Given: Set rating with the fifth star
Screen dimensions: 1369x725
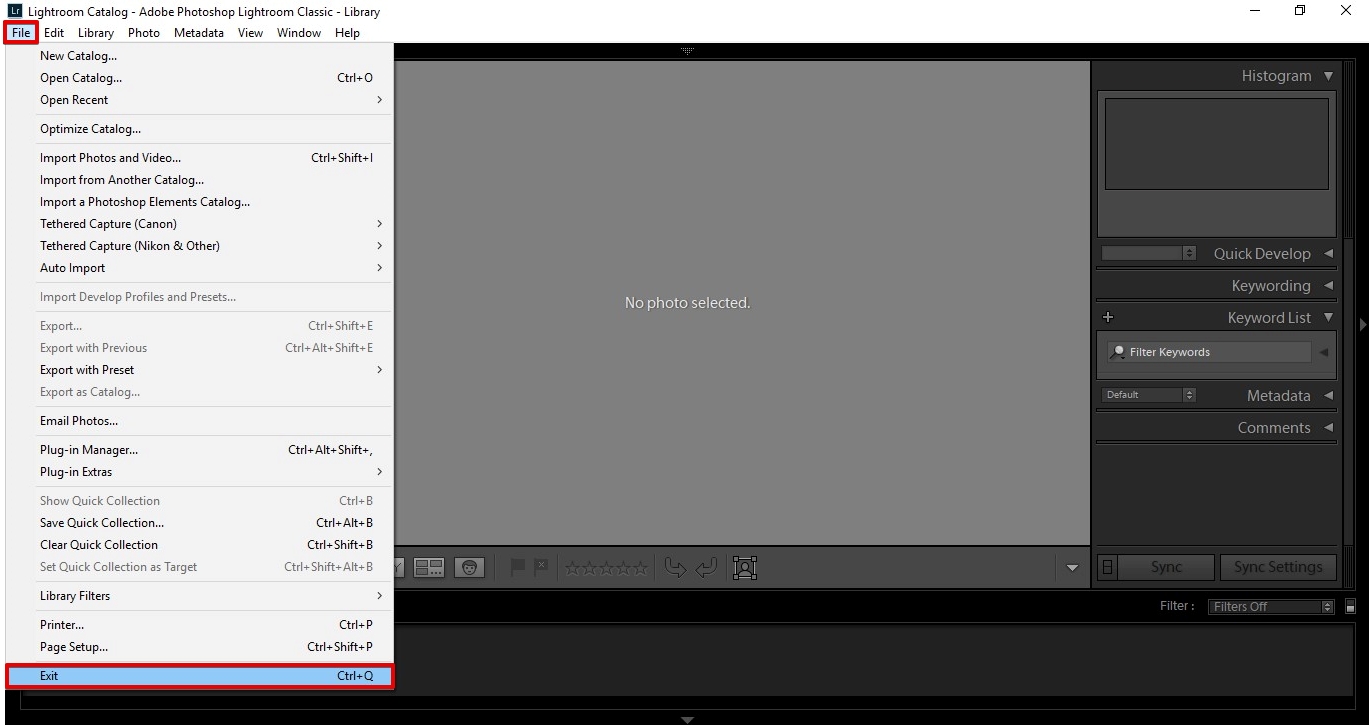Looking at the screenshot, I should 640,568.
